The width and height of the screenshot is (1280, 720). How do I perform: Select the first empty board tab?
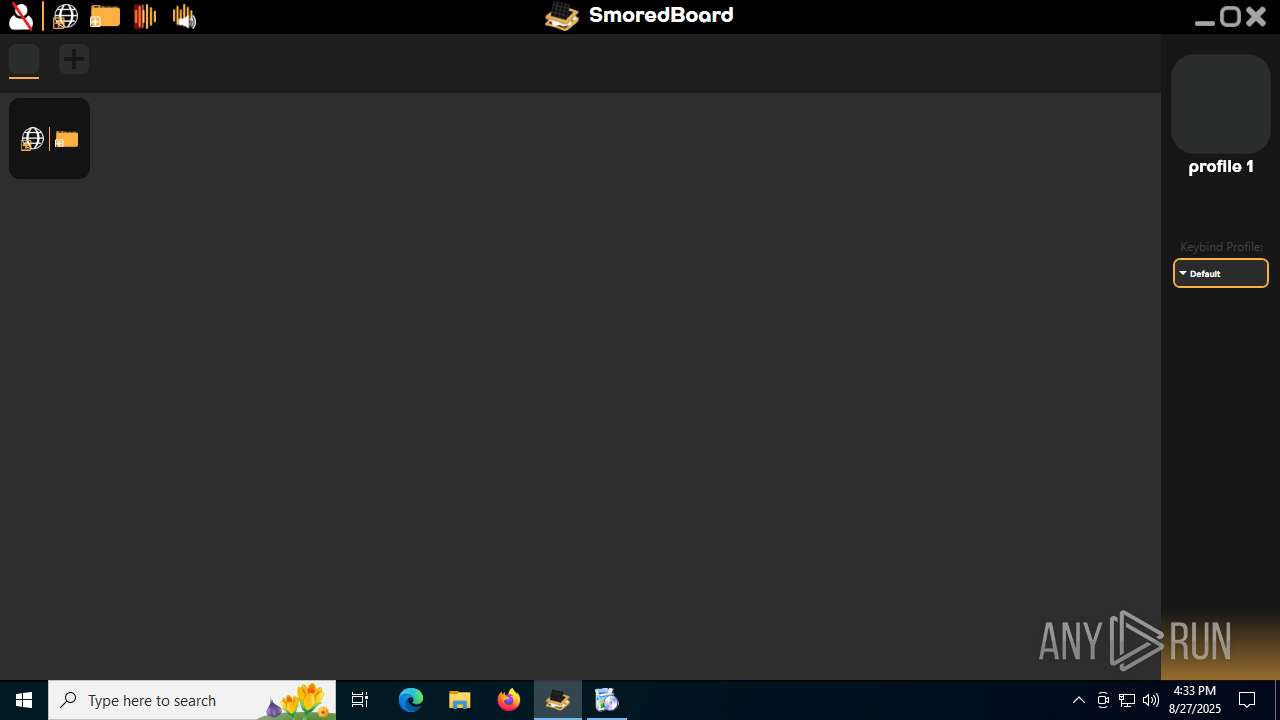tap(24, 60)
